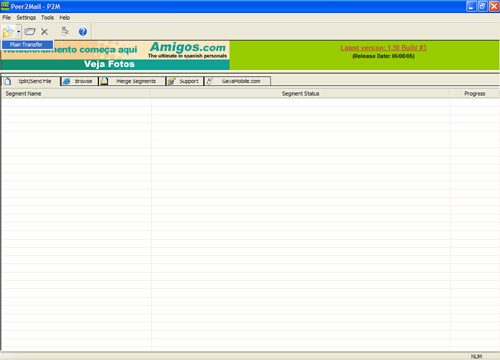Sort by the Segment Name column header
Screen dimensions: 500x360
[76, 94]
